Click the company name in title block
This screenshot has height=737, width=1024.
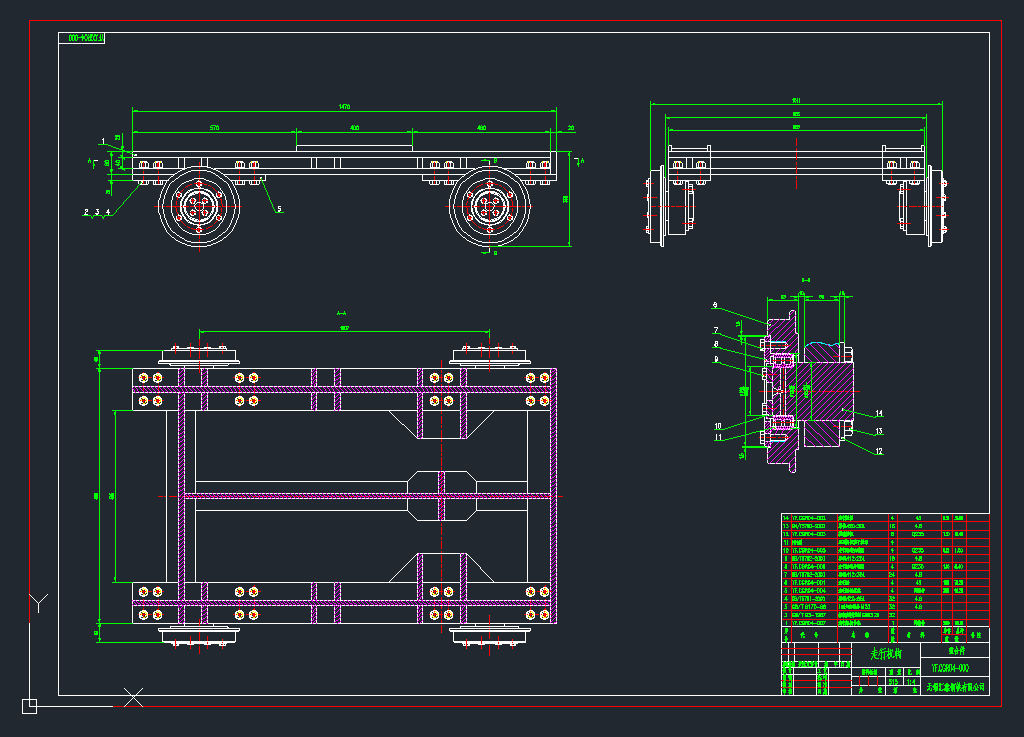[954, 688]
